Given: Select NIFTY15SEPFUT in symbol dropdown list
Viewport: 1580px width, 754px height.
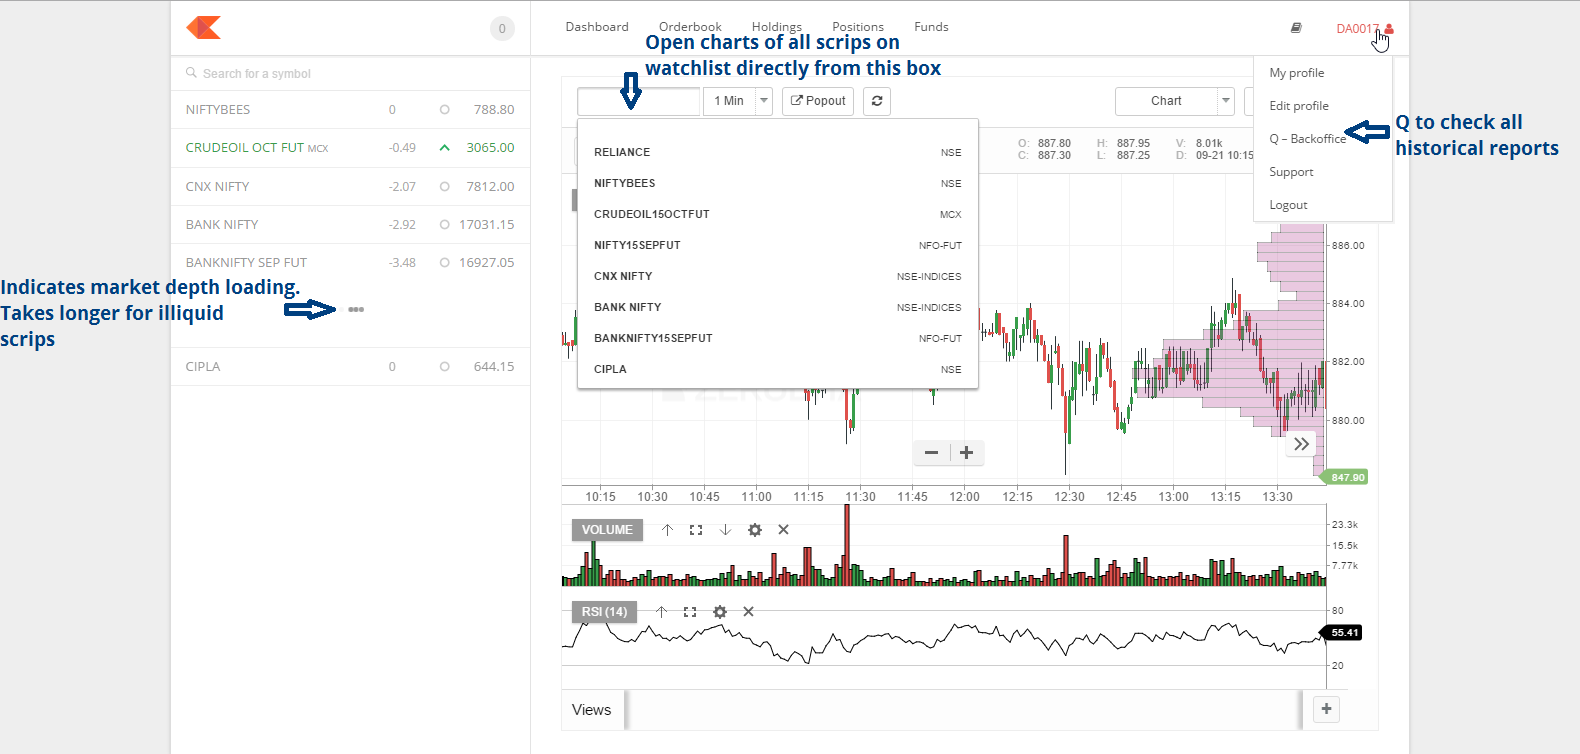Looking at the screenshot, I should (778, 246).
